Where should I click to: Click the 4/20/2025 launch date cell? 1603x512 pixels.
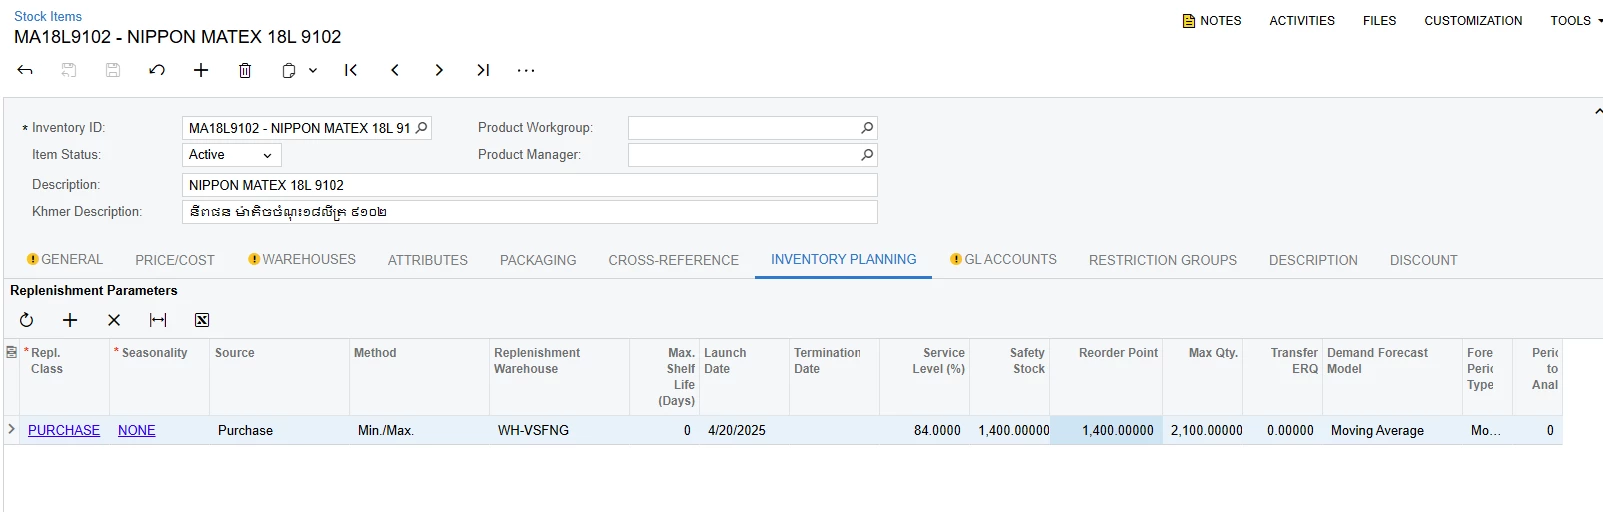(x=745, y=430)
